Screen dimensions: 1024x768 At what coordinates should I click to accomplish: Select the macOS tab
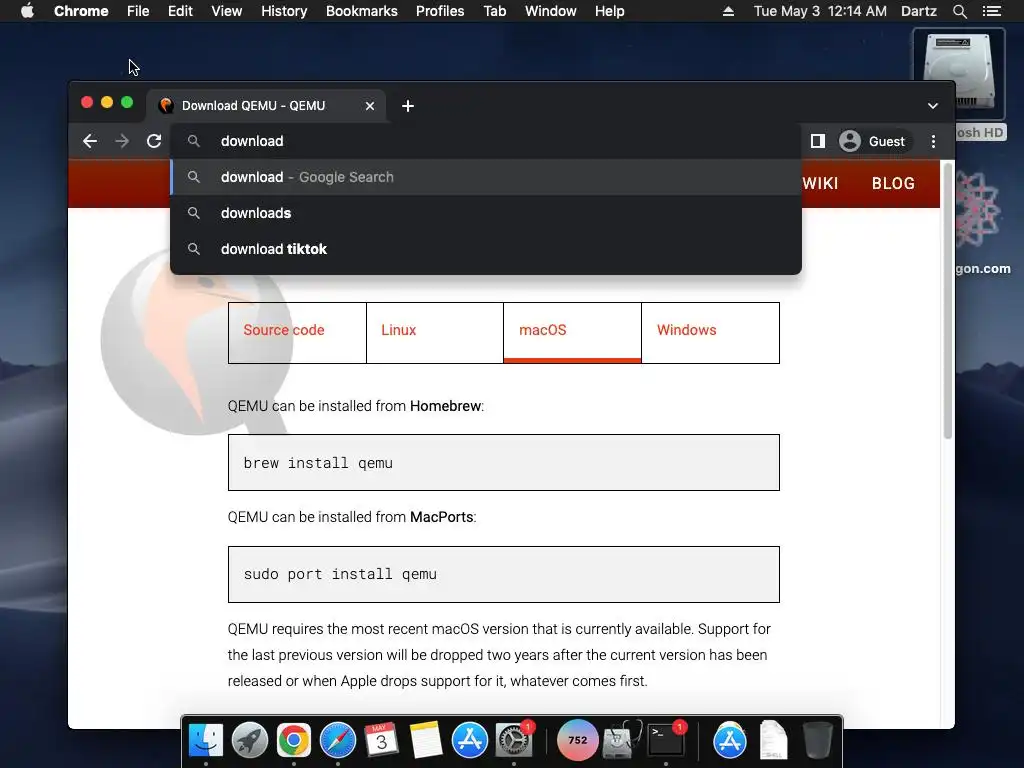572,332
